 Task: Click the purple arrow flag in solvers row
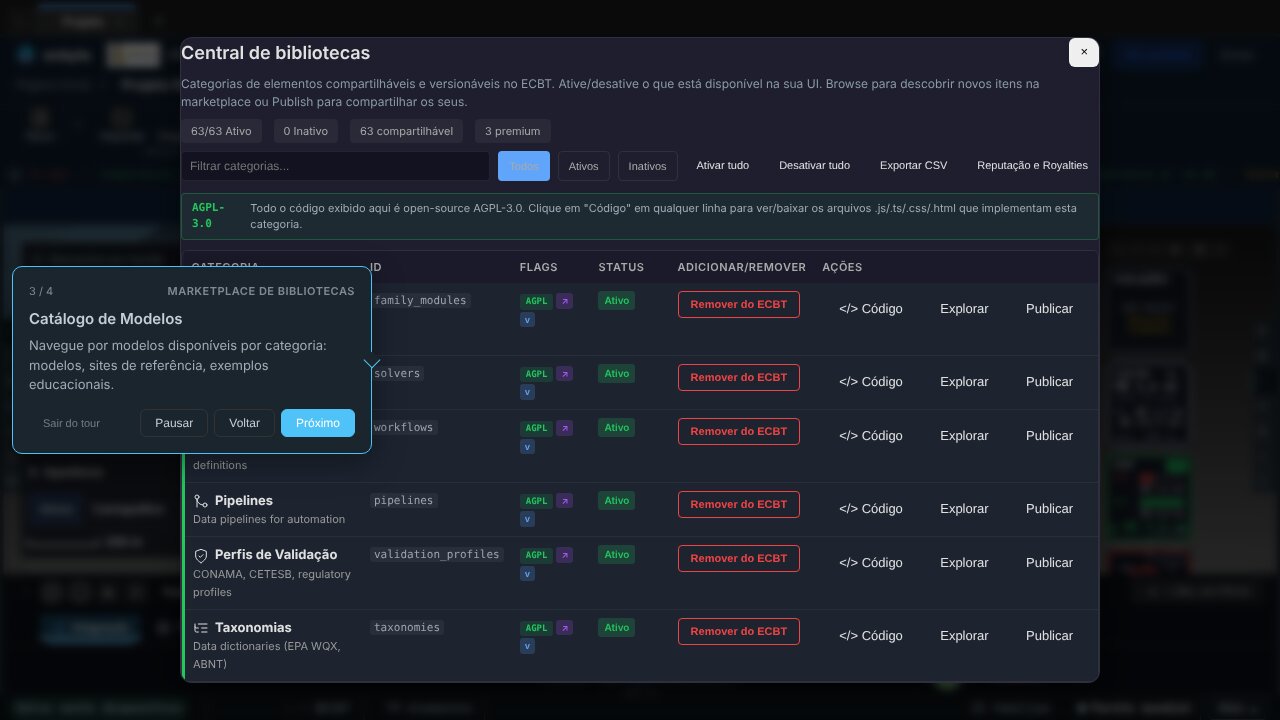(x=564, y=374)
